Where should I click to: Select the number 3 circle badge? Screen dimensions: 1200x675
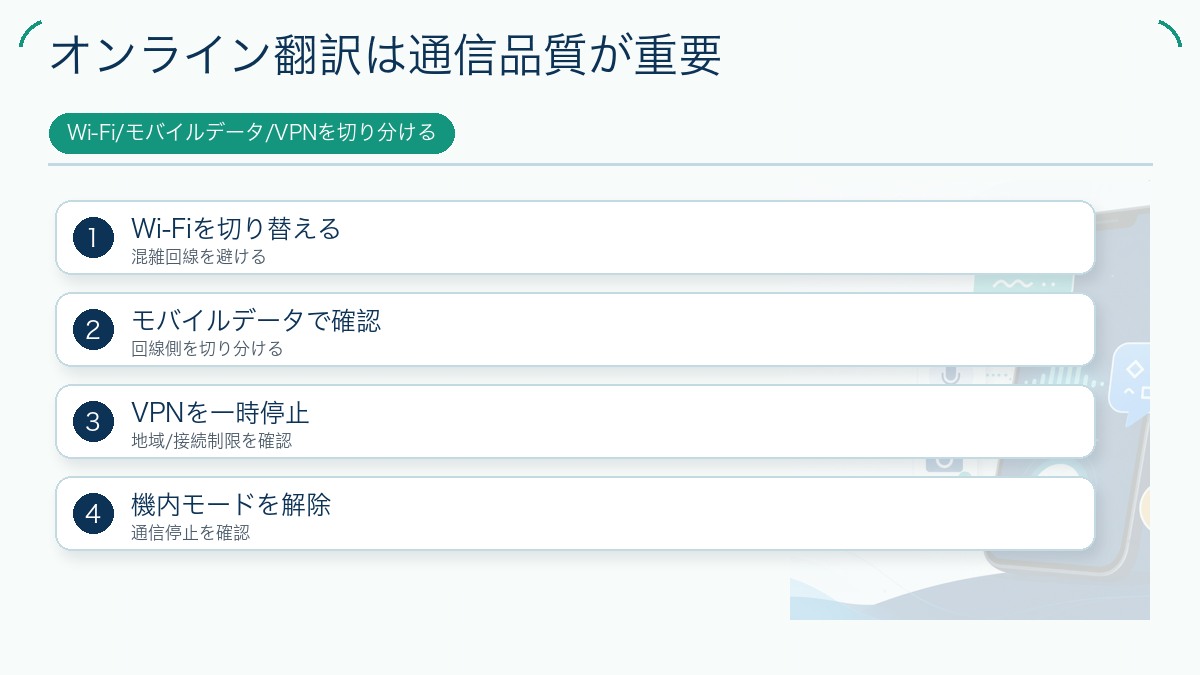[x=93, y=422]
